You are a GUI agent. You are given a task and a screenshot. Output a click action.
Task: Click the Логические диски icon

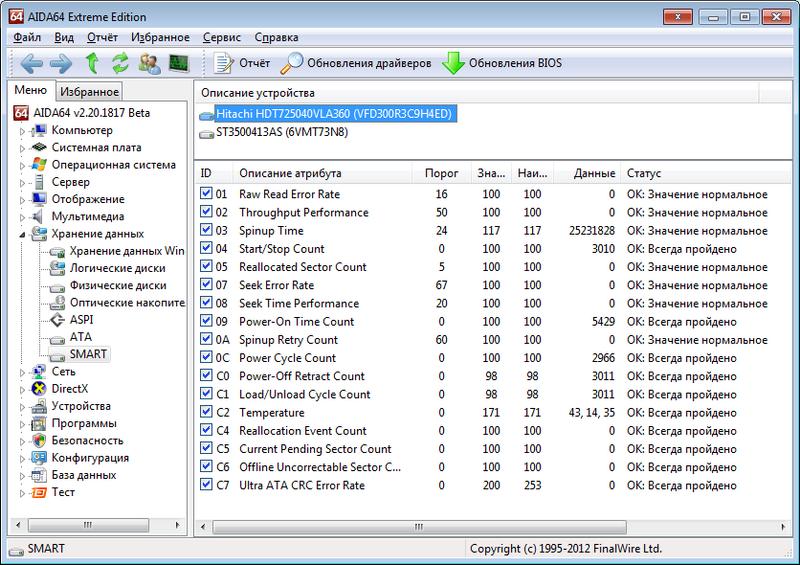coord(57,268)
